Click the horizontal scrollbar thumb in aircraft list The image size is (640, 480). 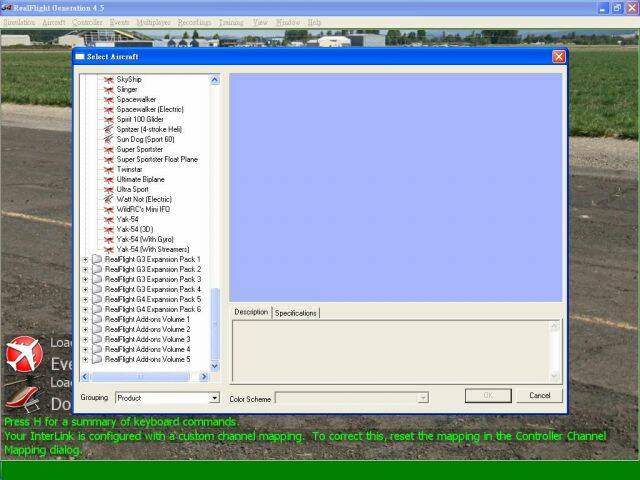[140, 377]
